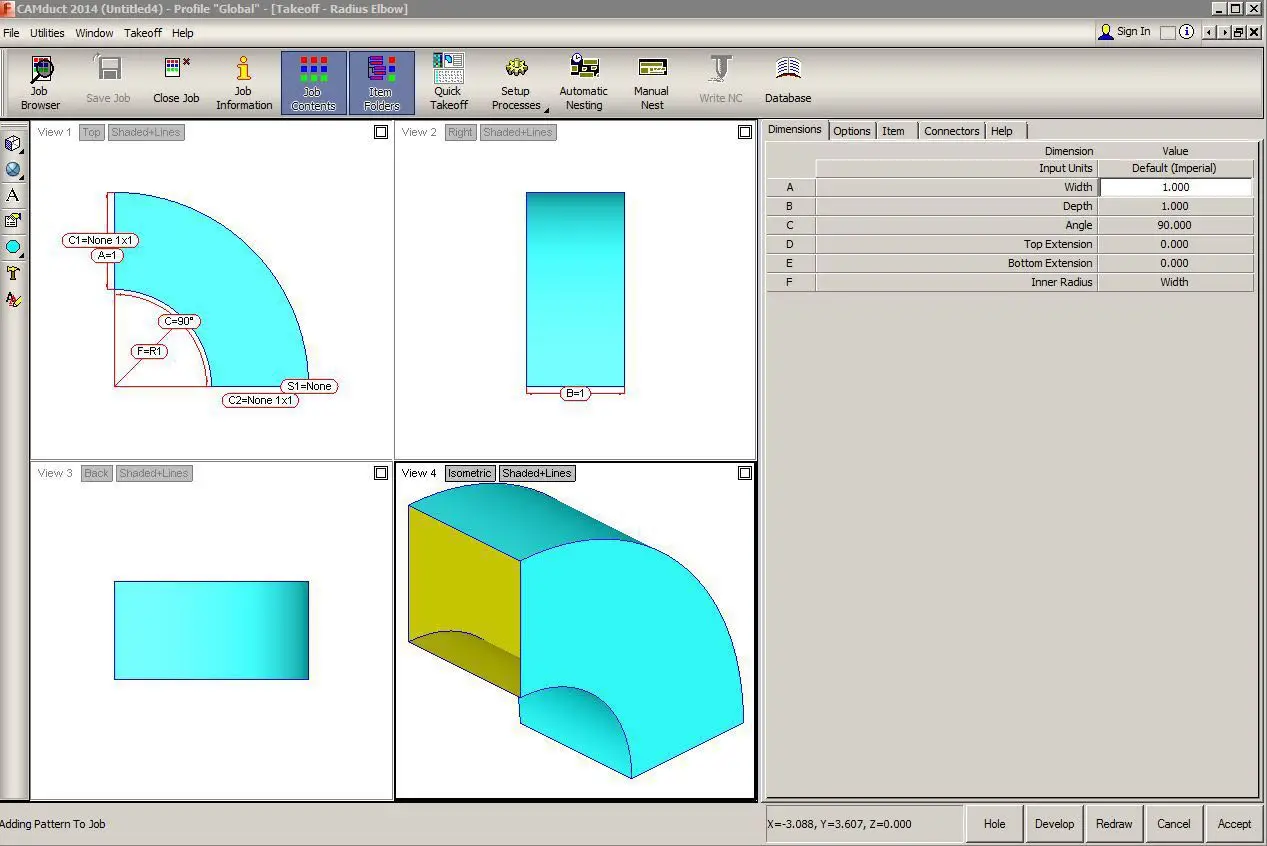The height and width of the screenshot is (846, 1267).
Task: Open the Takeoff menu
Action: pyautogui.click(x=142, y=33)
